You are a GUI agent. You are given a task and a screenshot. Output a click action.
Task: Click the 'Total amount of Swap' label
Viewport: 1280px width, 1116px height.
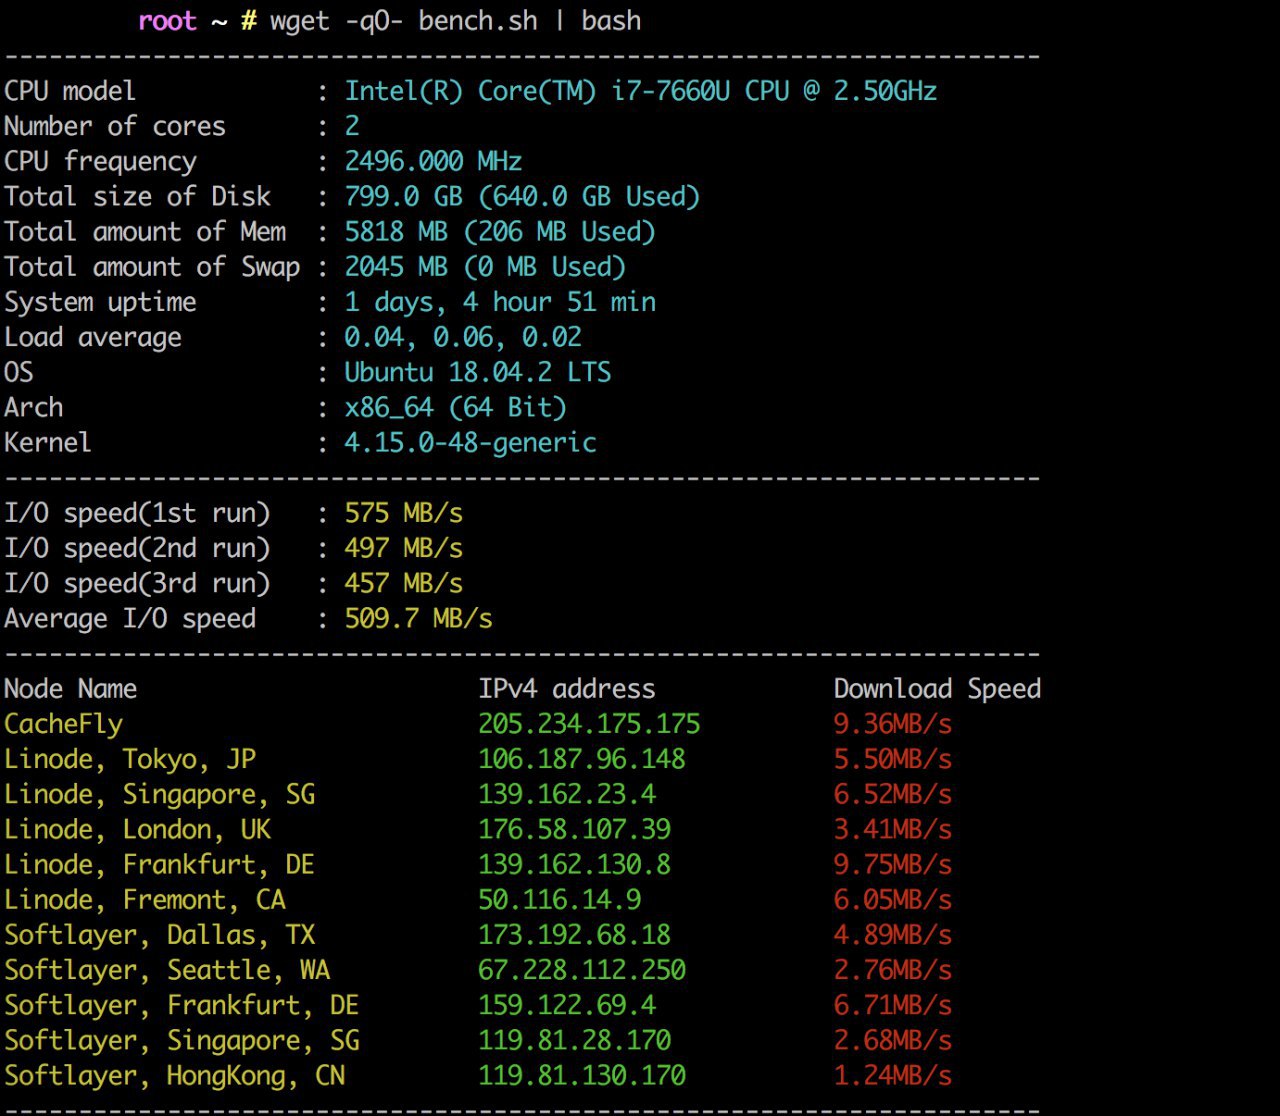pos(152,266)
